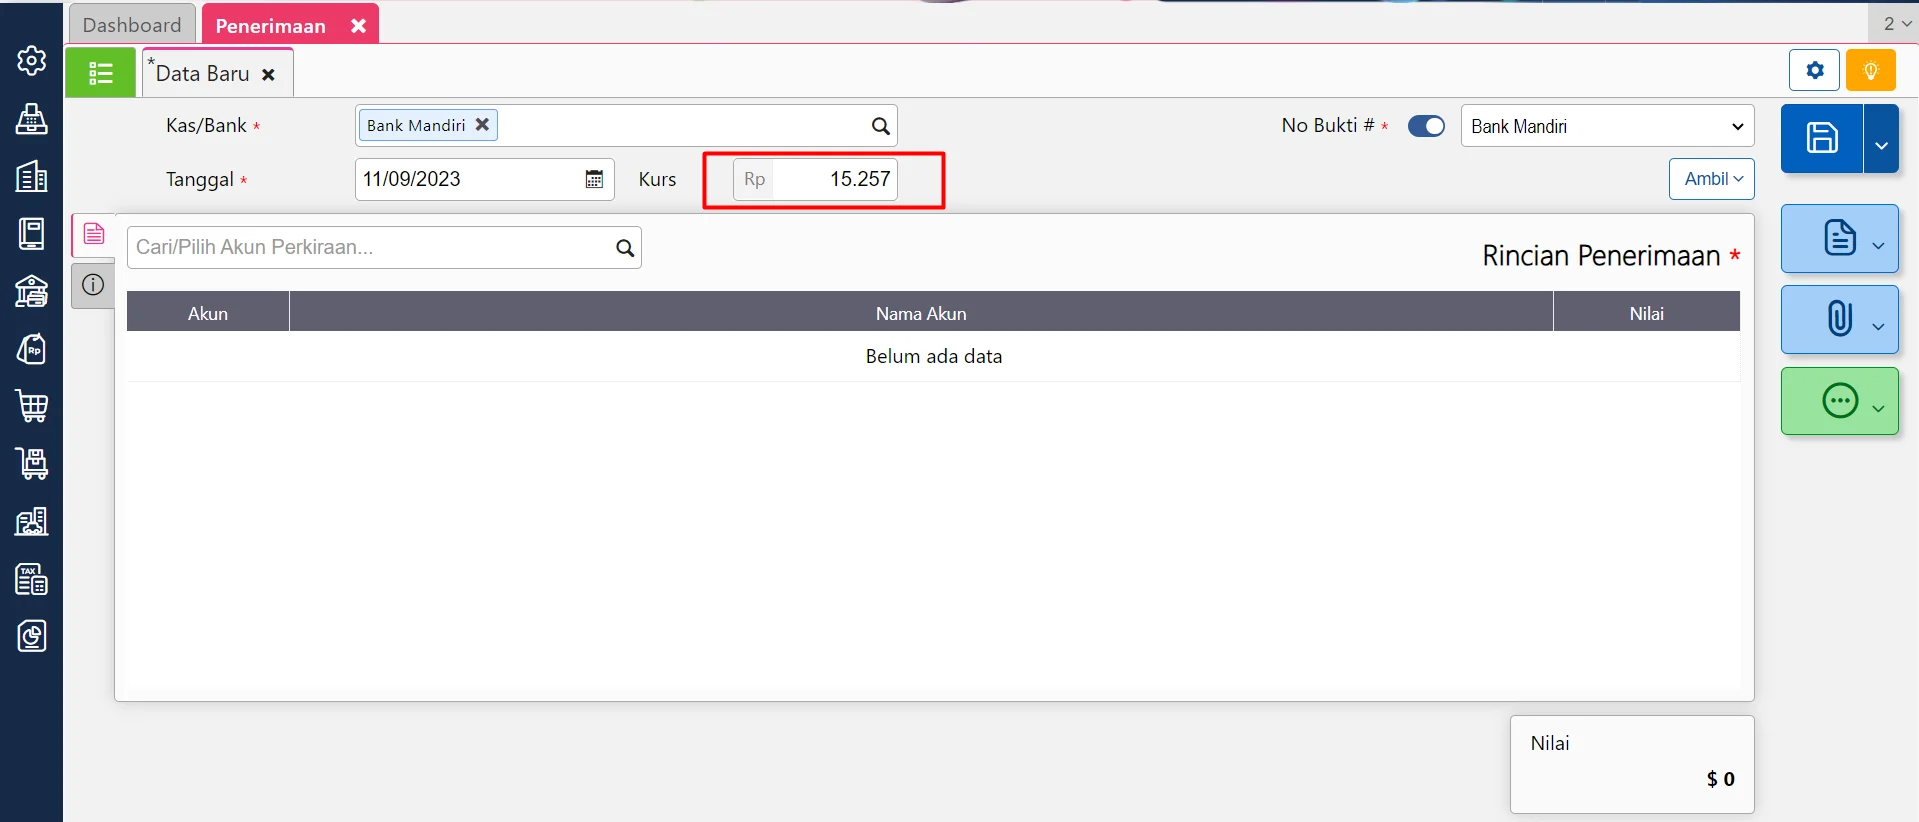Open the Bank Mandiri numbering dropdown
Image resolution: width=1919 pixels, height=822 pixels.
[1606, 126]
